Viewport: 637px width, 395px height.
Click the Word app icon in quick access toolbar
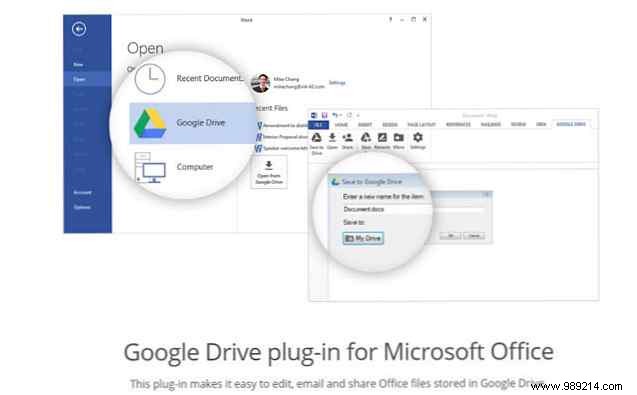[x=314, y=115]
